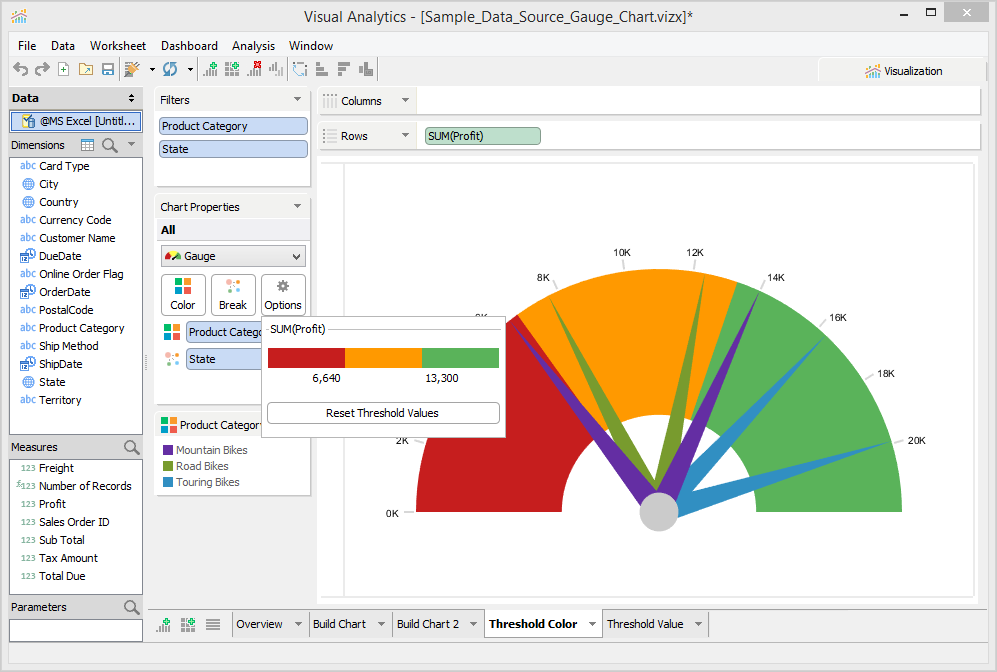
Task: Open the Color chart property button
Action: point(183,295)
